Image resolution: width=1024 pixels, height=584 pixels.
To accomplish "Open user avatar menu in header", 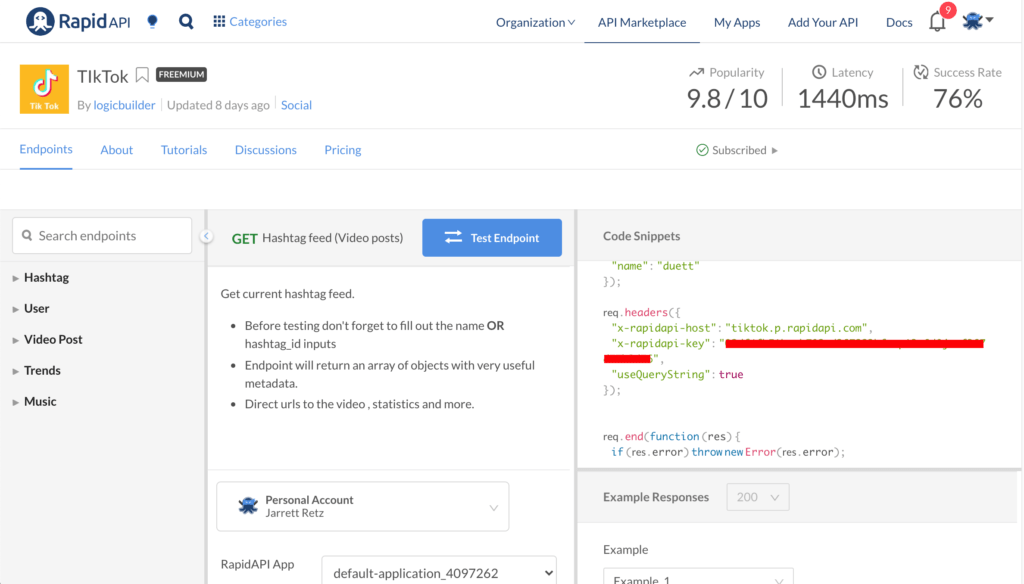I will [977, 21].
